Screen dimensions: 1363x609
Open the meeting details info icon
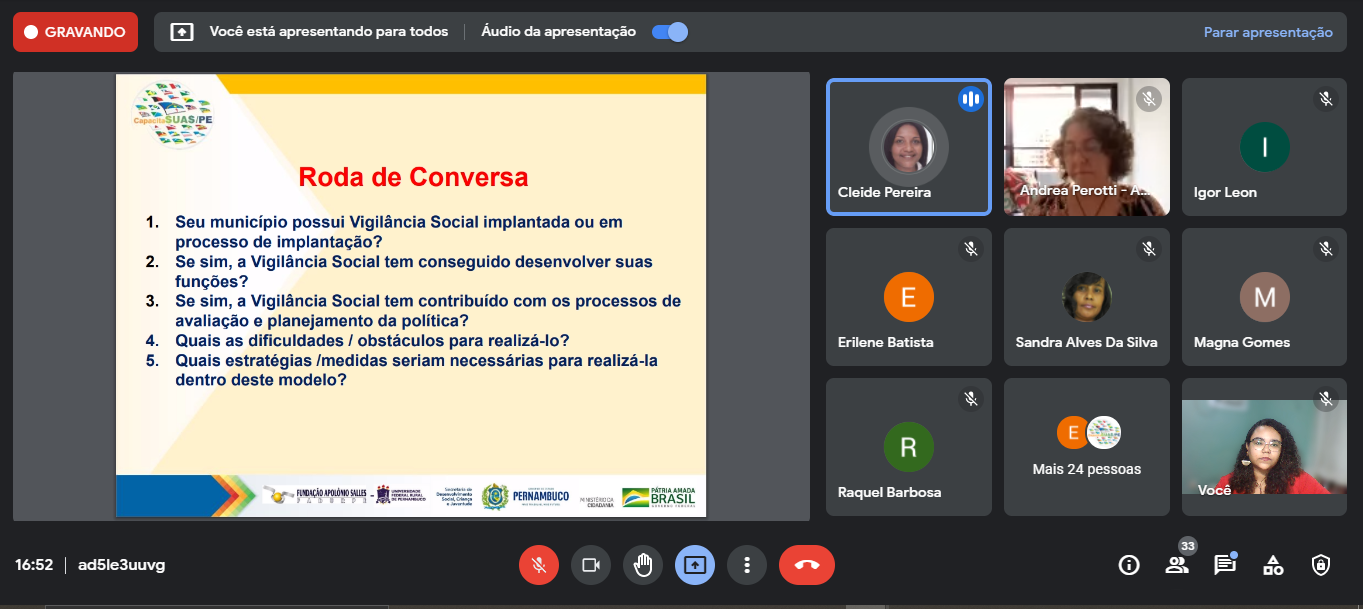coord(1129,565)
